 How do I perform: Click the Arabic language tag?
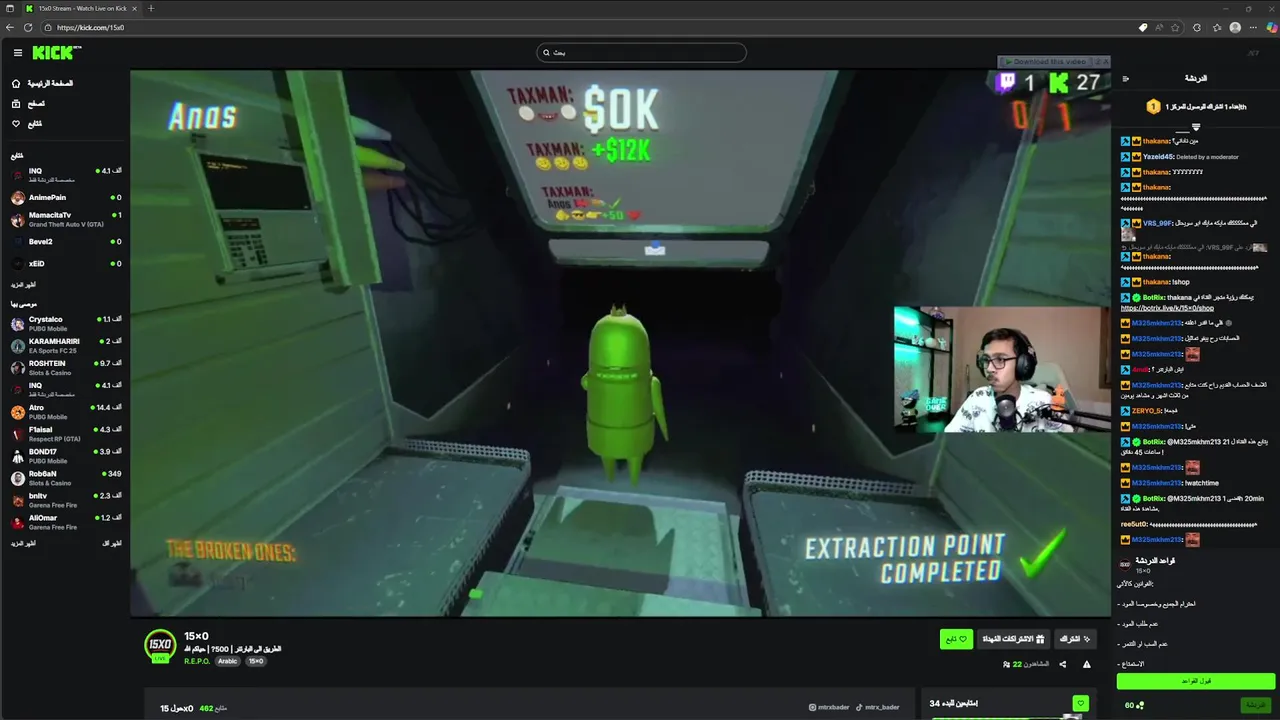click(x=228, y=661)
